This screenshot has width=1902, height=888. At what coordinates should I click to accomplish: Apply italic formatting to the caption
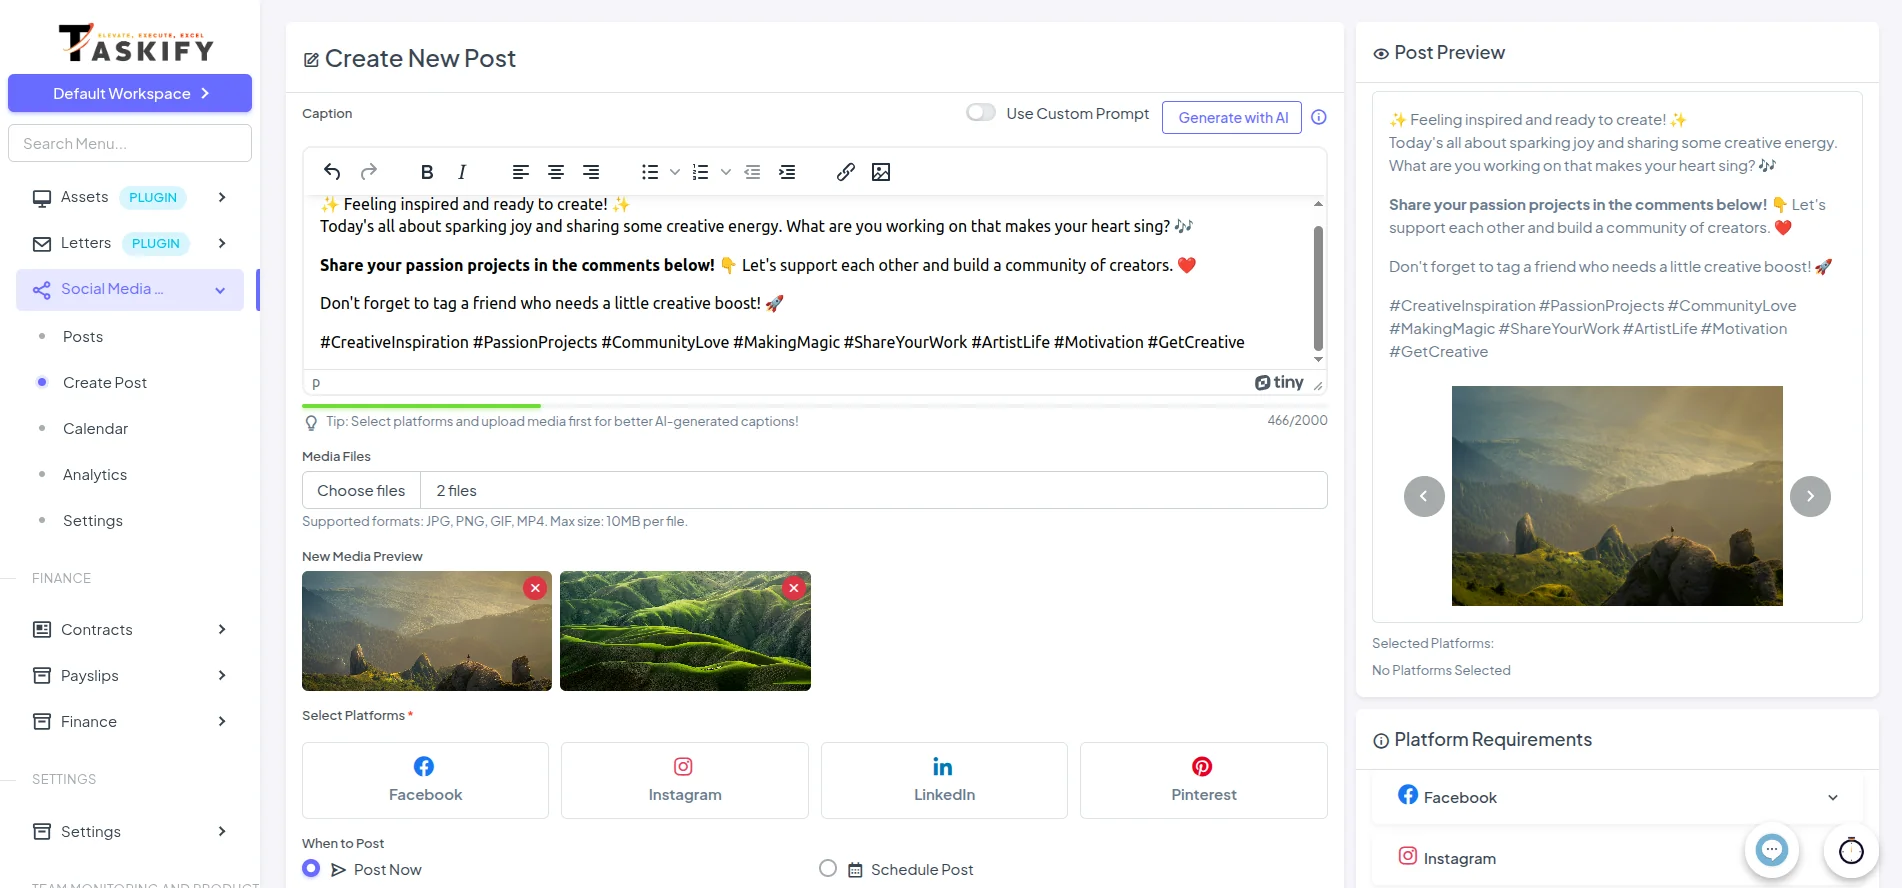tap(462, 172)
